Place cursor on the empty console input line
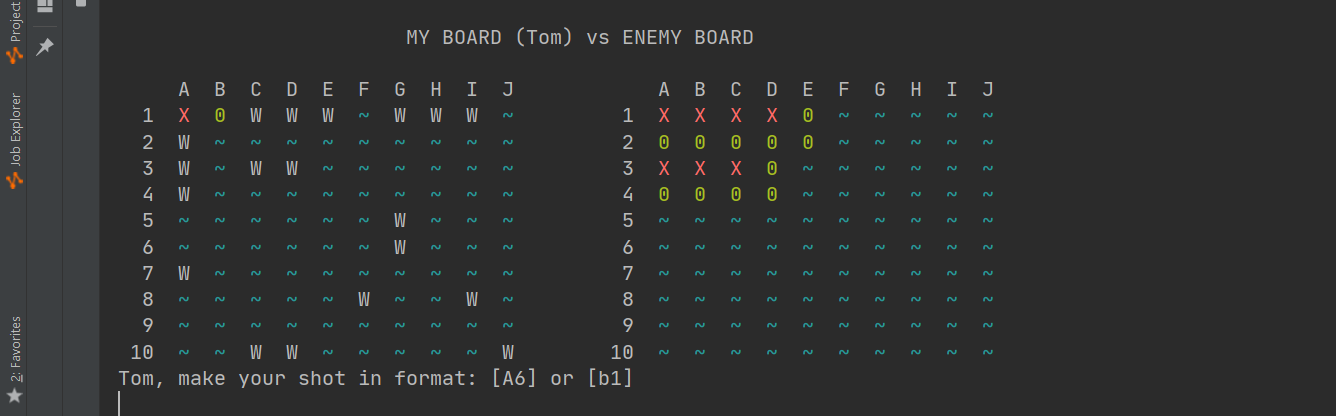Image resolution: width=1336 pixels, height=416 pixels. (x=716, y=404)
